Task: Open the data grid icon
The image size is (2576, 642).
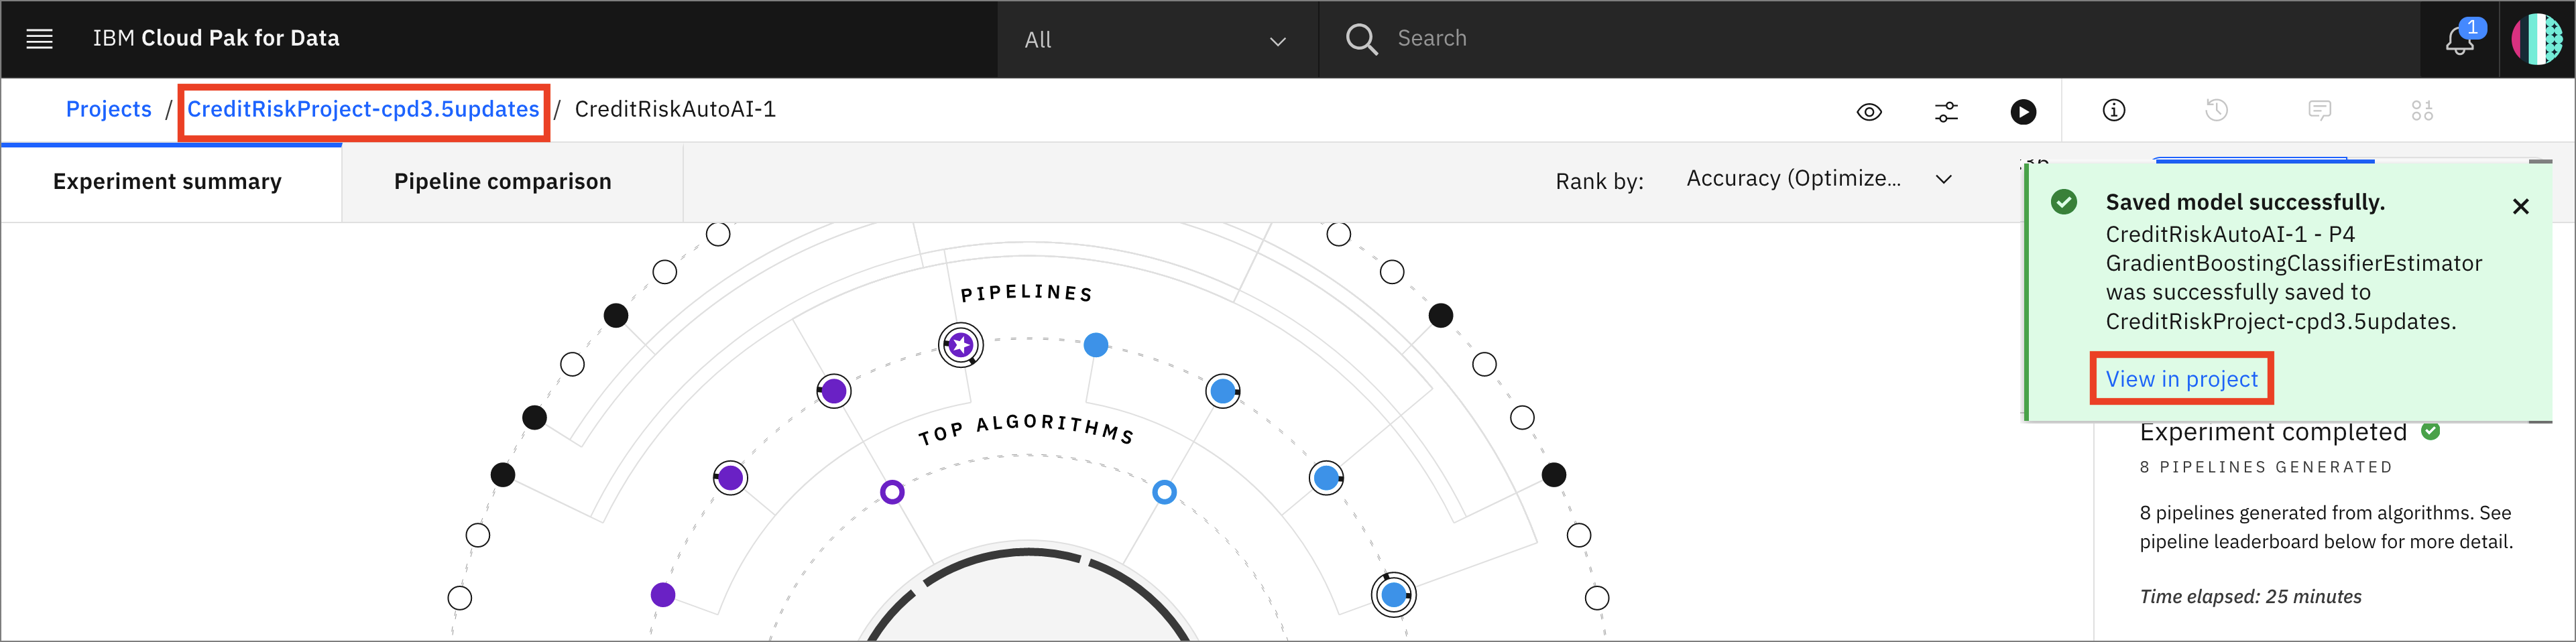Action: (2422, 110)
